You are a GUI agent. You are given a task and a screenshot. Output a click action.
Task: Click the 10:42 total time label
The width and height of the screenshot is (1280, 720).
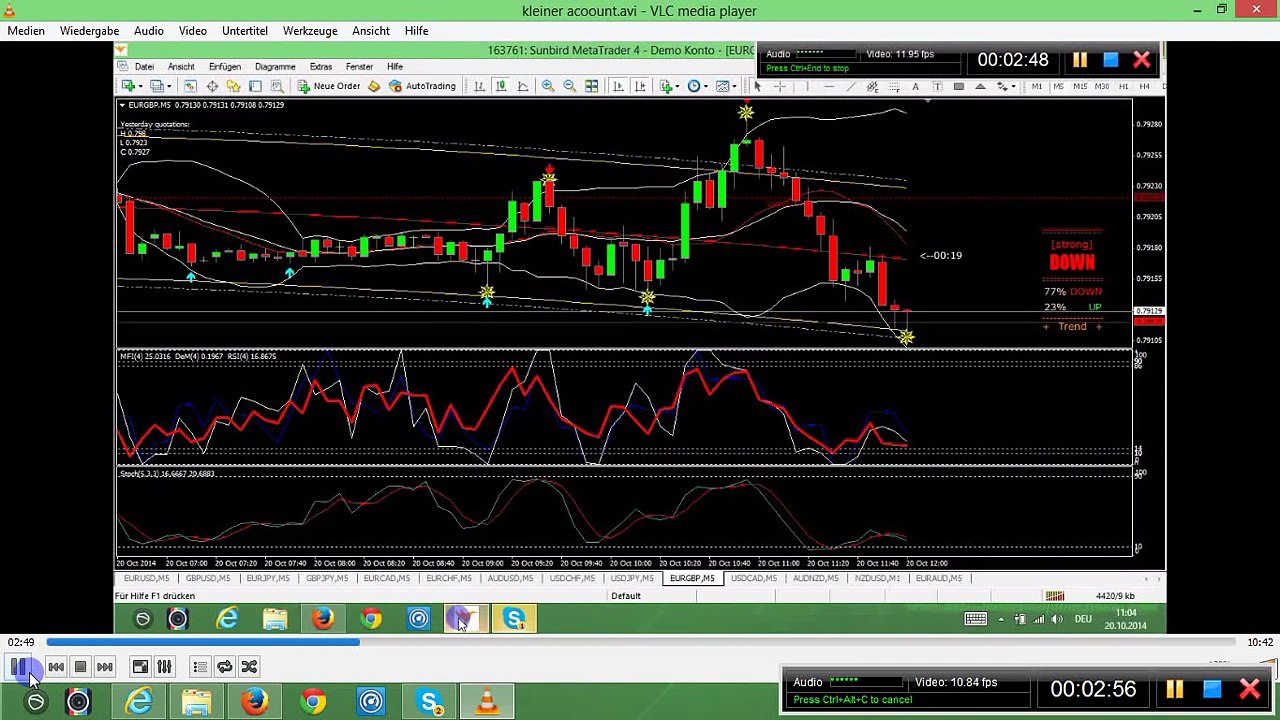tap(1260, 642)
